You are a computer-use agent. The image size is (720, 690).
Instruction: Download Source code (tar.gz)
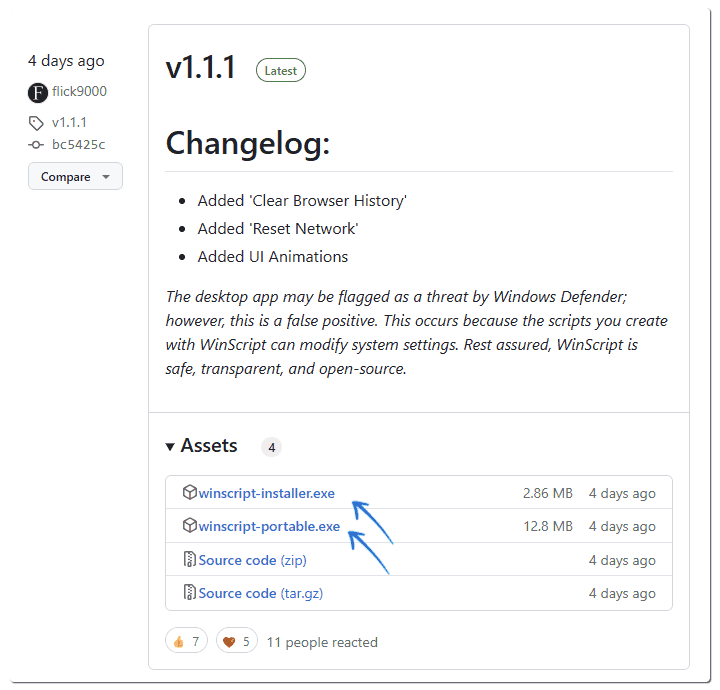point(261,593)
